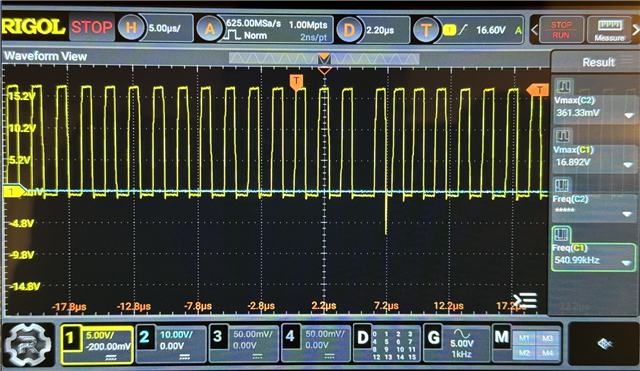Toggle math channel M4
Viewport: 640px width, 371px height.
[x=547, y=352]
